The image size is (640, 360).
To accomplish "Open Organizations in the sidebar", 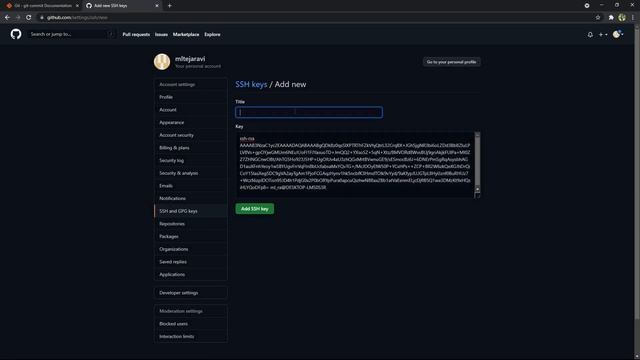I will click(x=191, y=249).
